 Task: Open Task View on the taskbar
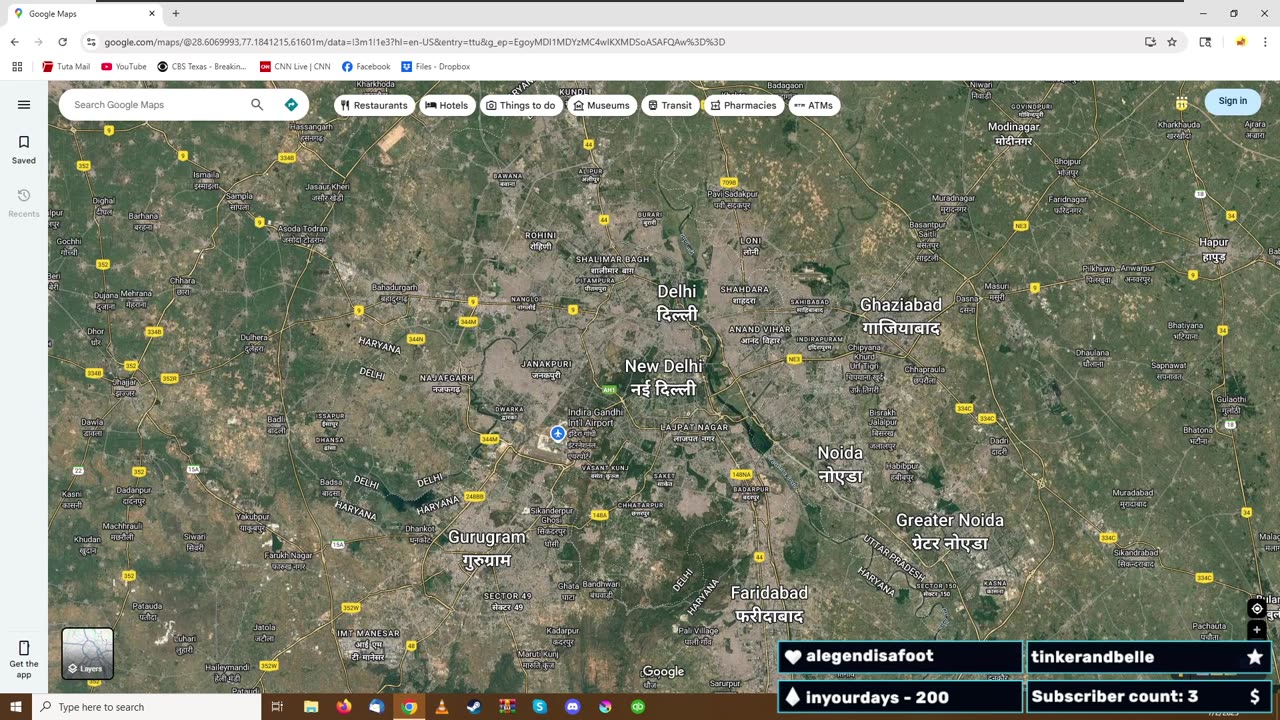(x=277, y=707)
